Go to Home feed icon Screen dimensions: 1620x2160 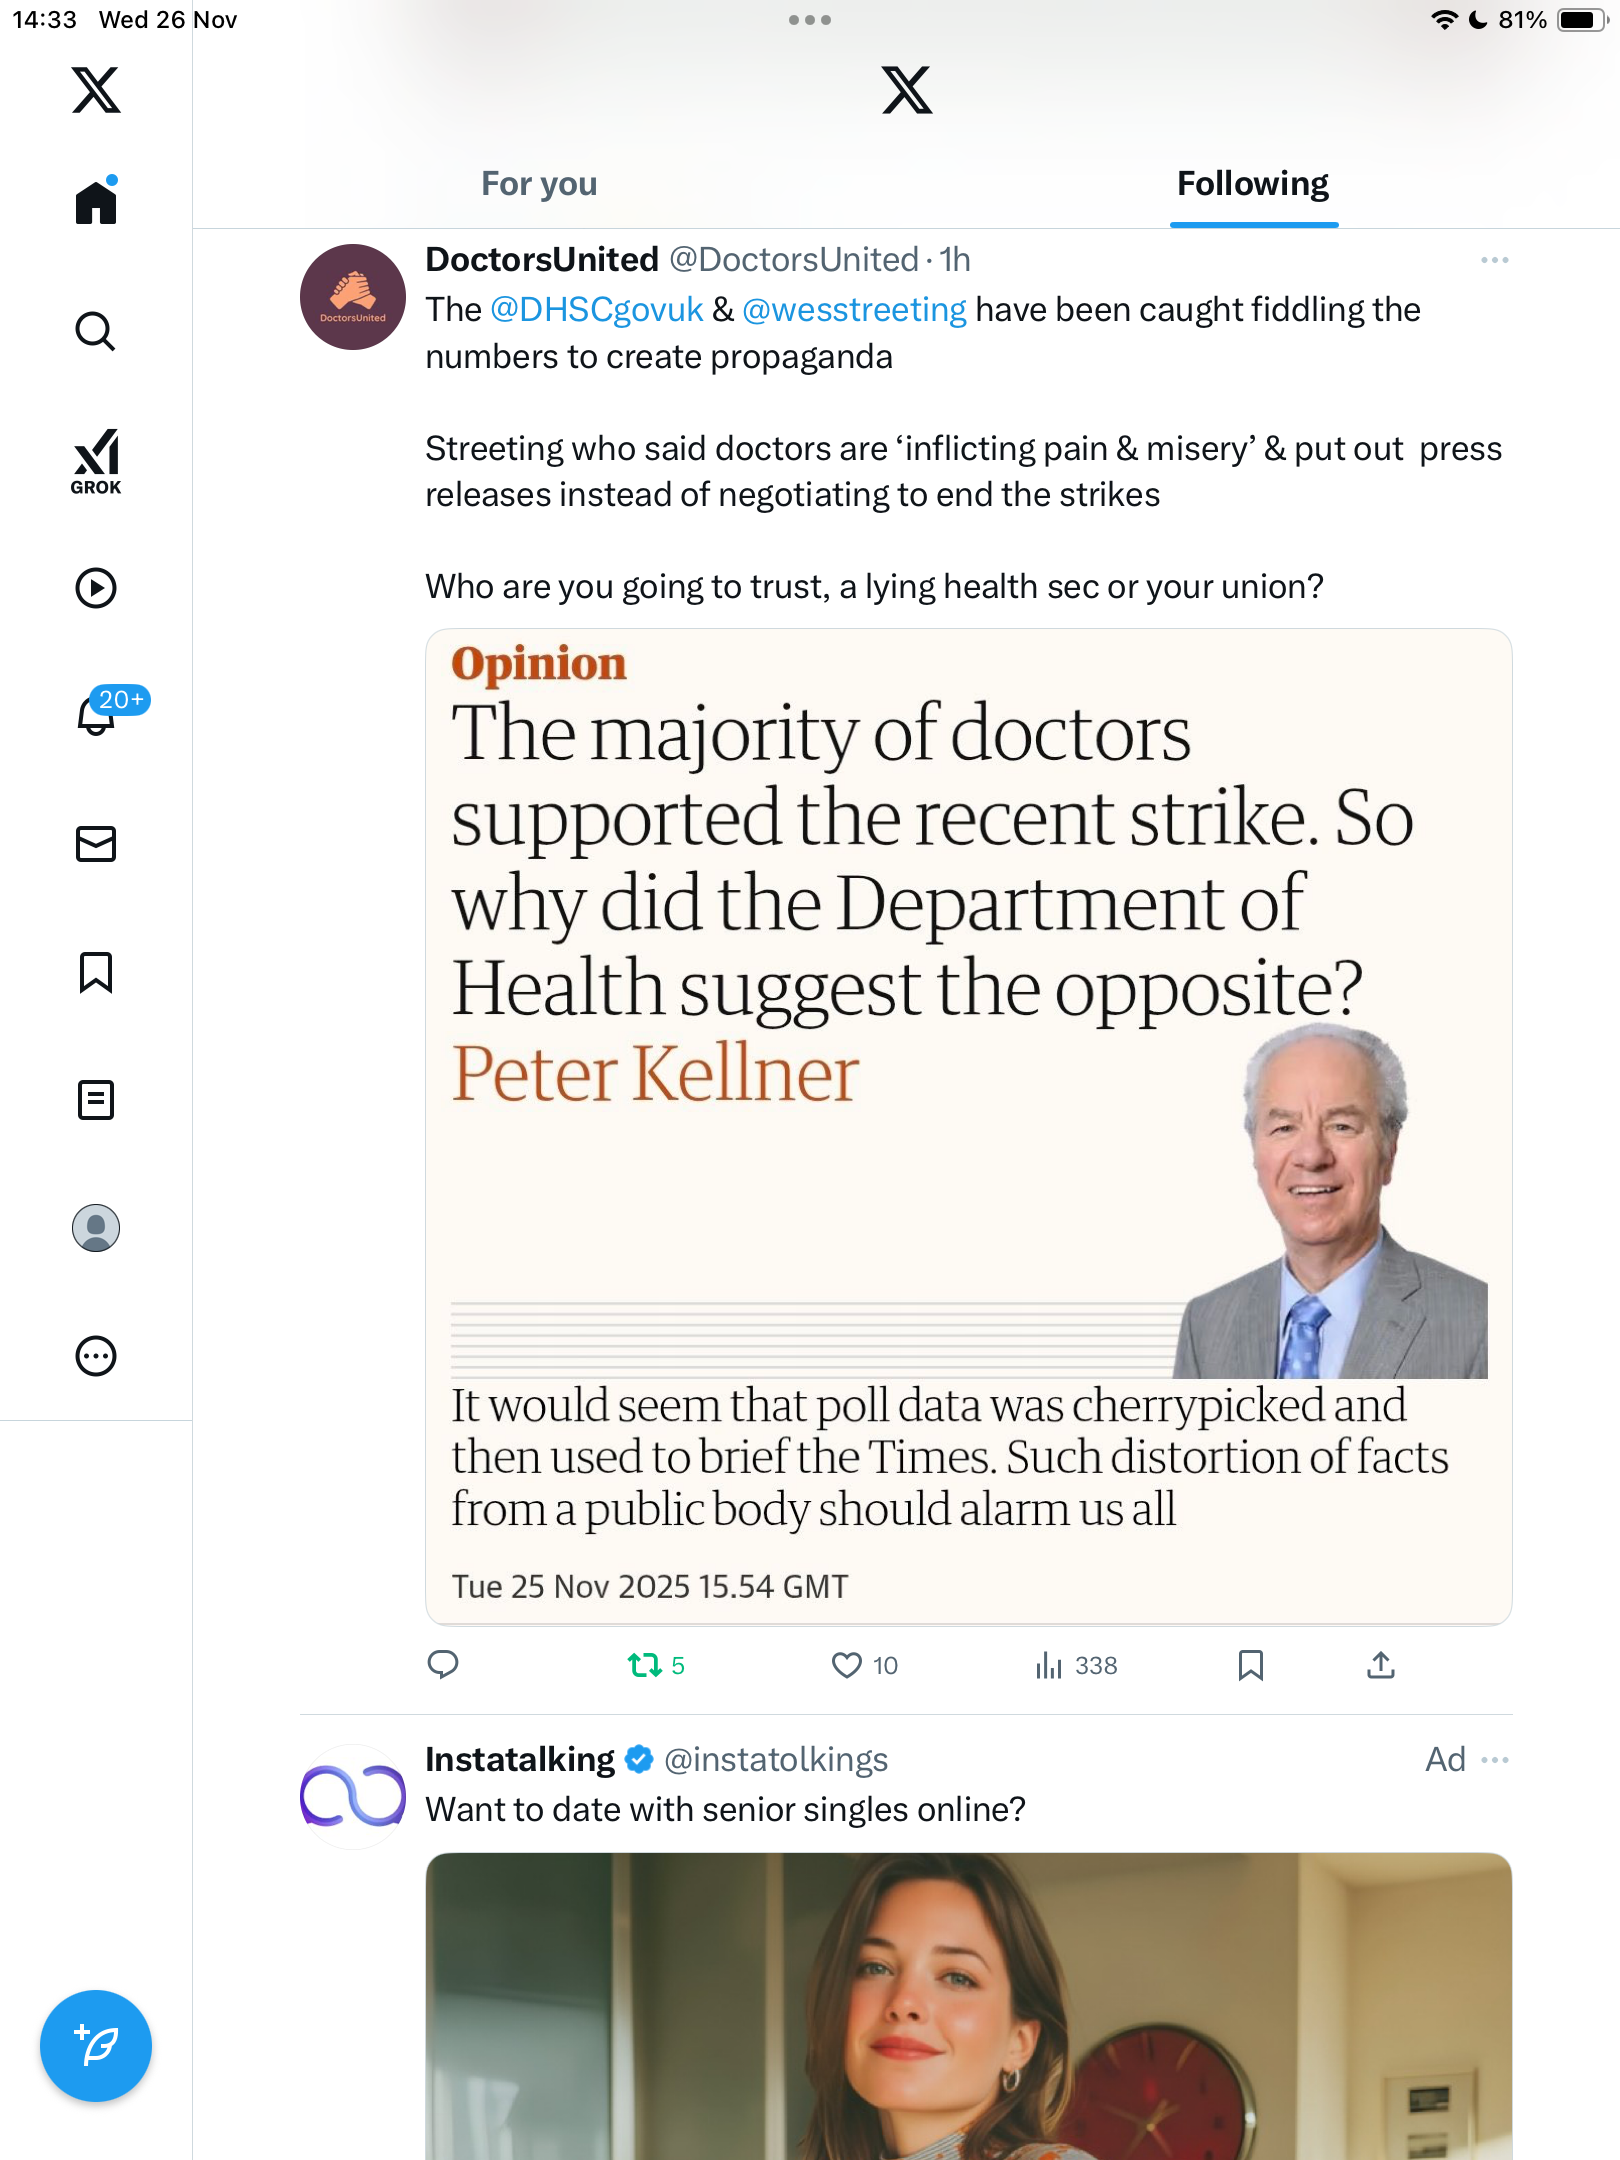pyautogui.click(x=96, y=203)
